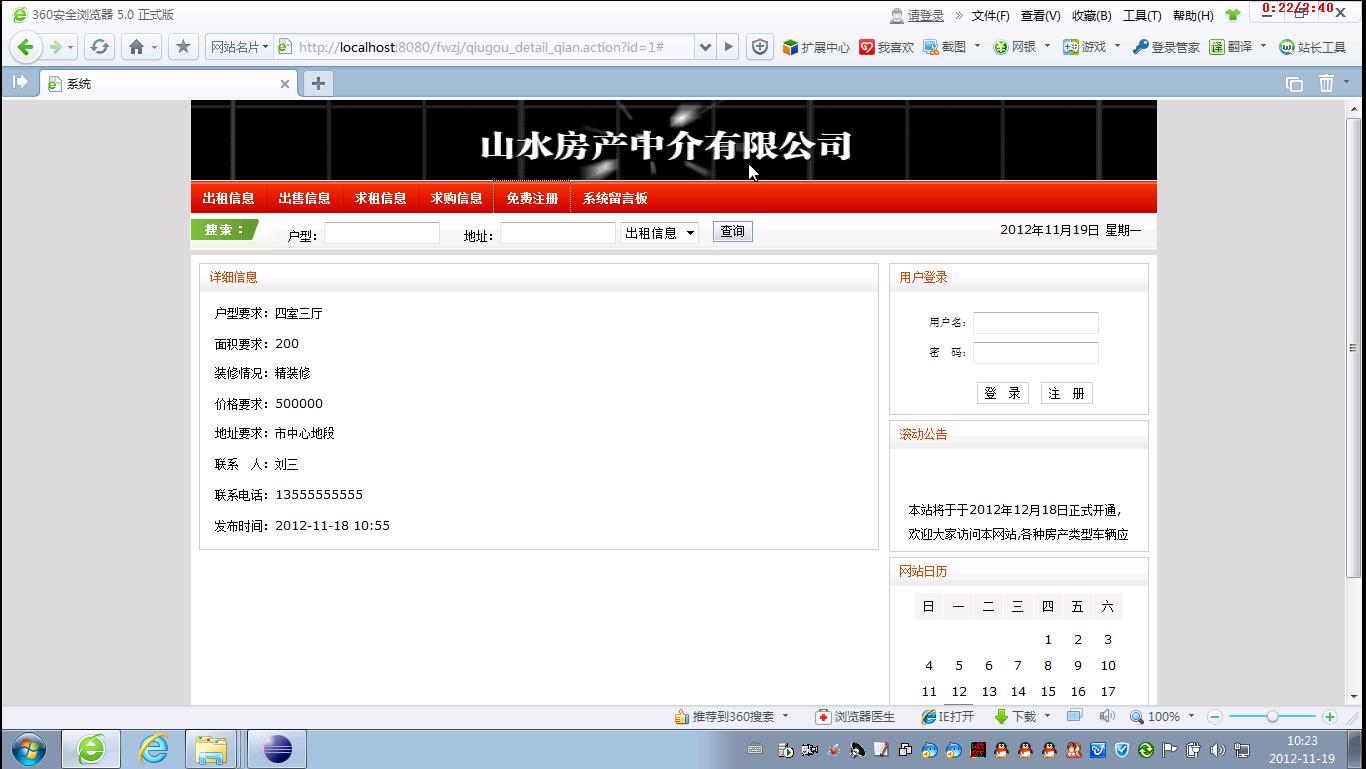This screenshot has width=1366, height=769.
Task: Focus the 用户名 login field
Action: click(x=1035, y=322)
